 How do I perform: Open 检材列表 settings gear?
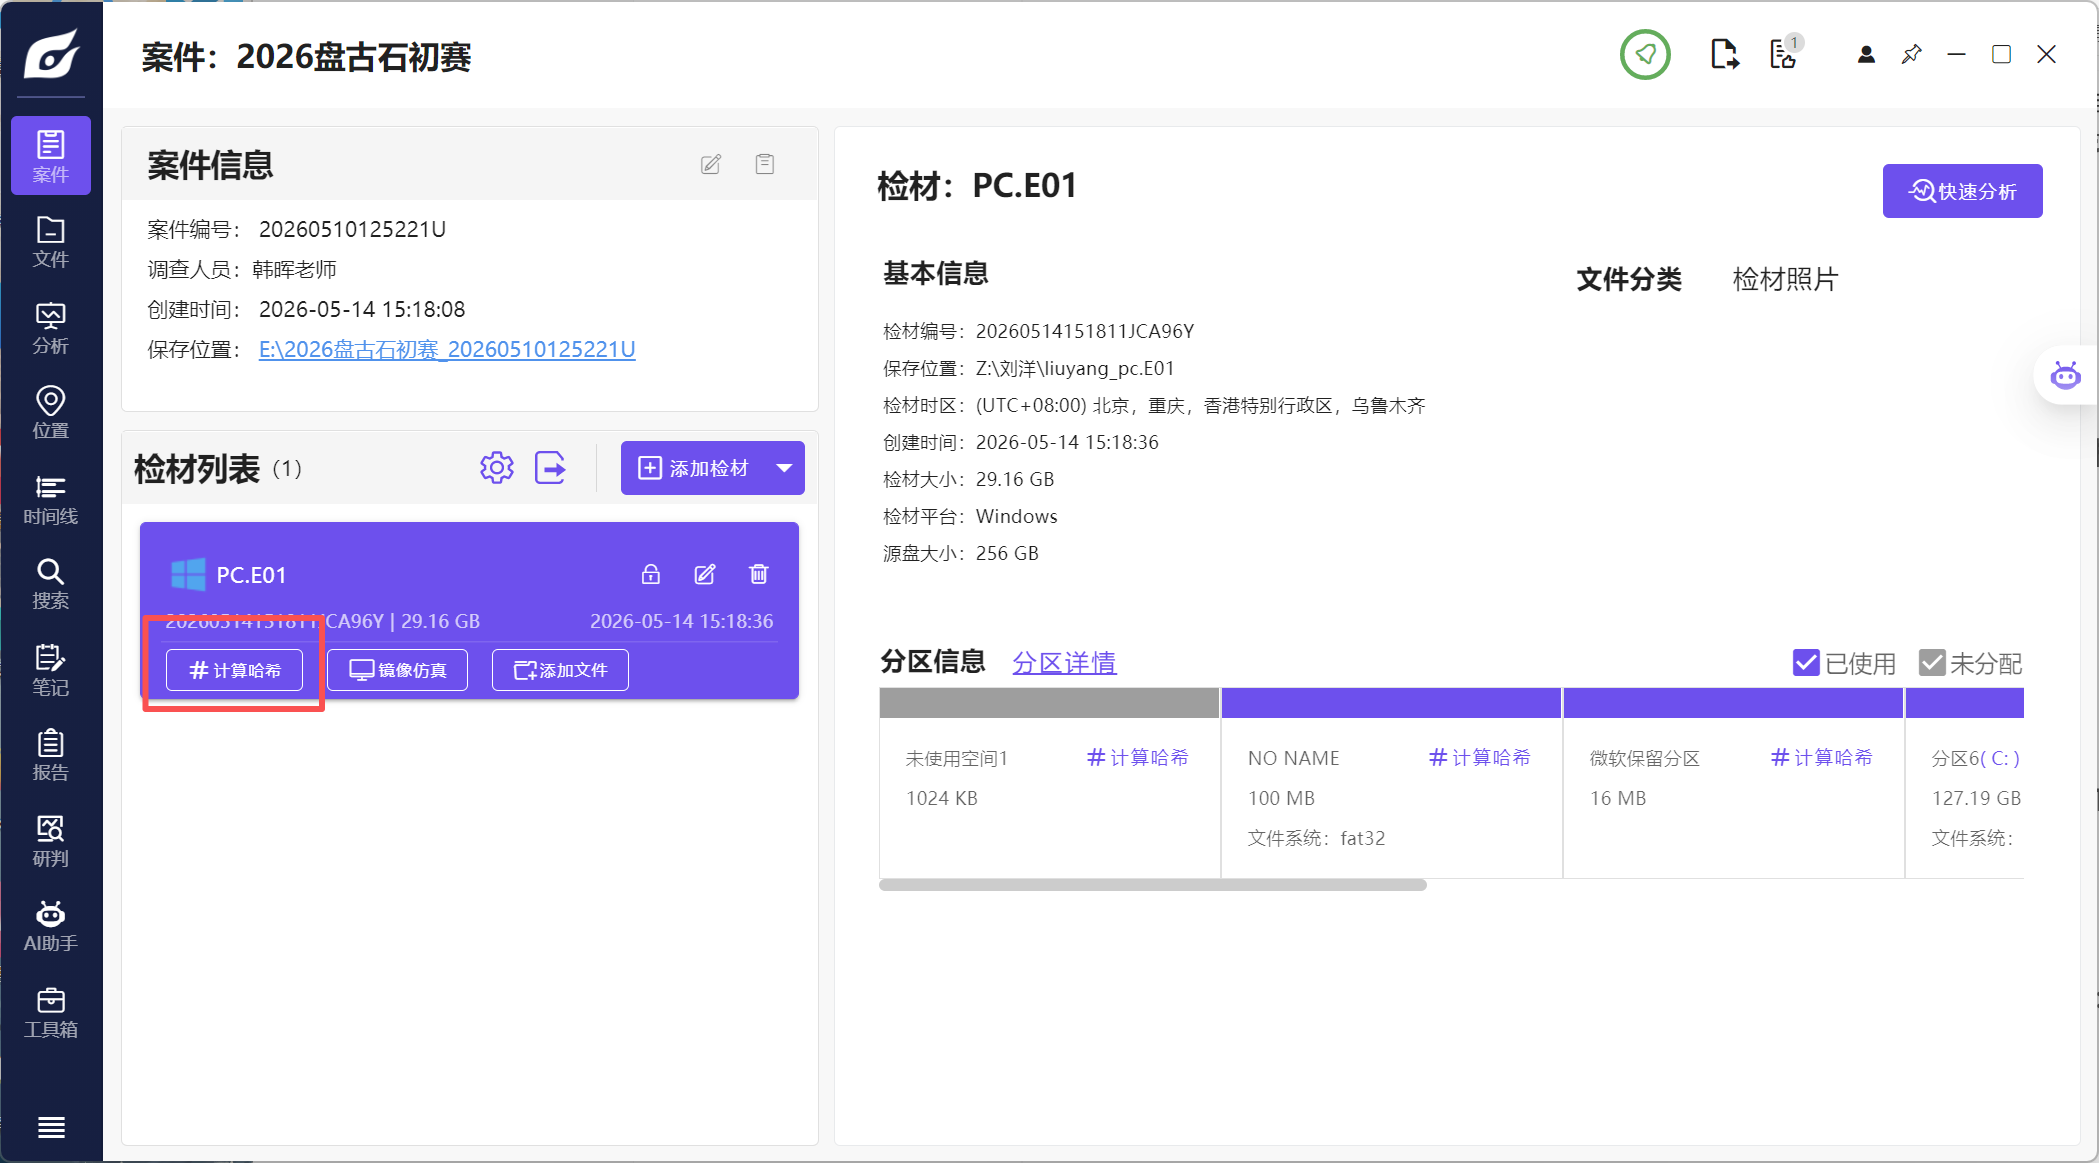pos(496,467)
